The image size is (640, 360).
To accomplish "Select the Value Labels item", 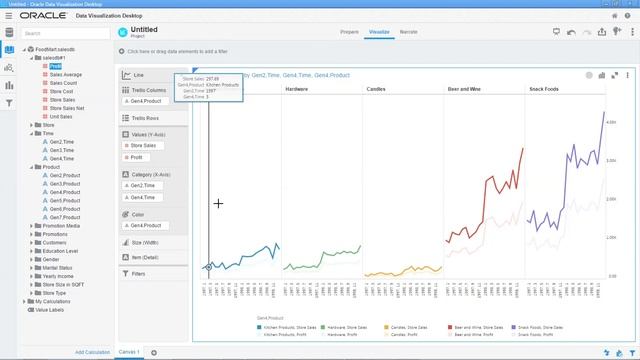I will coord(49,310).
